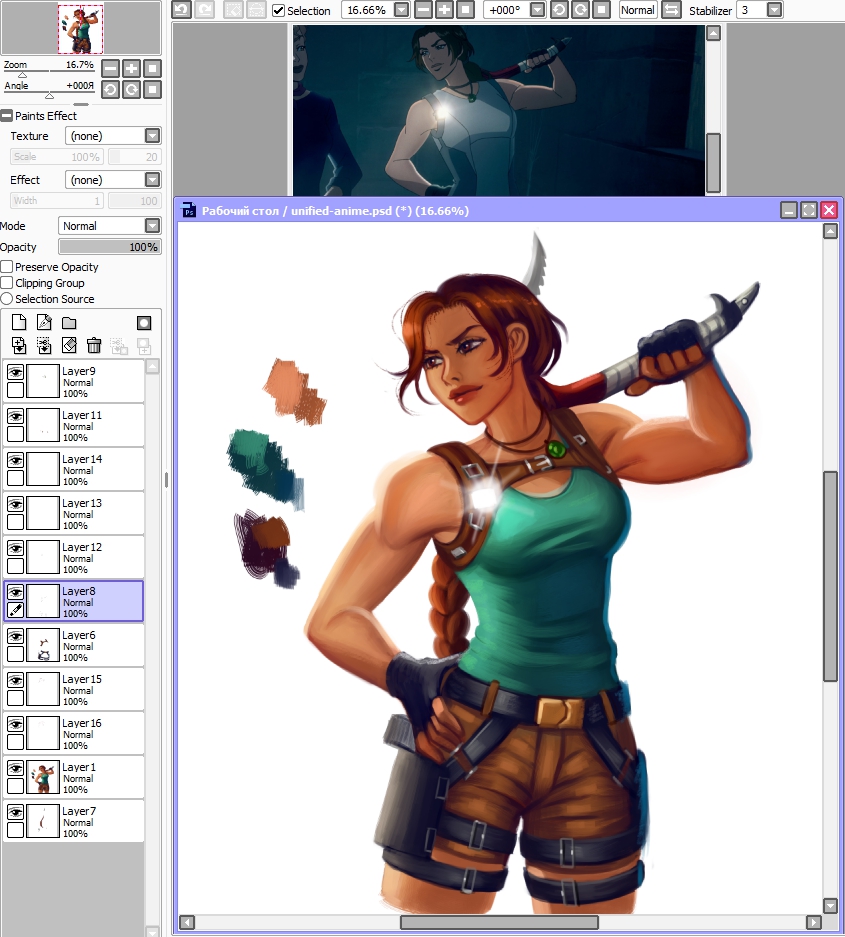Click navigator panel reset angle square button
The image size is (845, 937).
tap(152, 90)
